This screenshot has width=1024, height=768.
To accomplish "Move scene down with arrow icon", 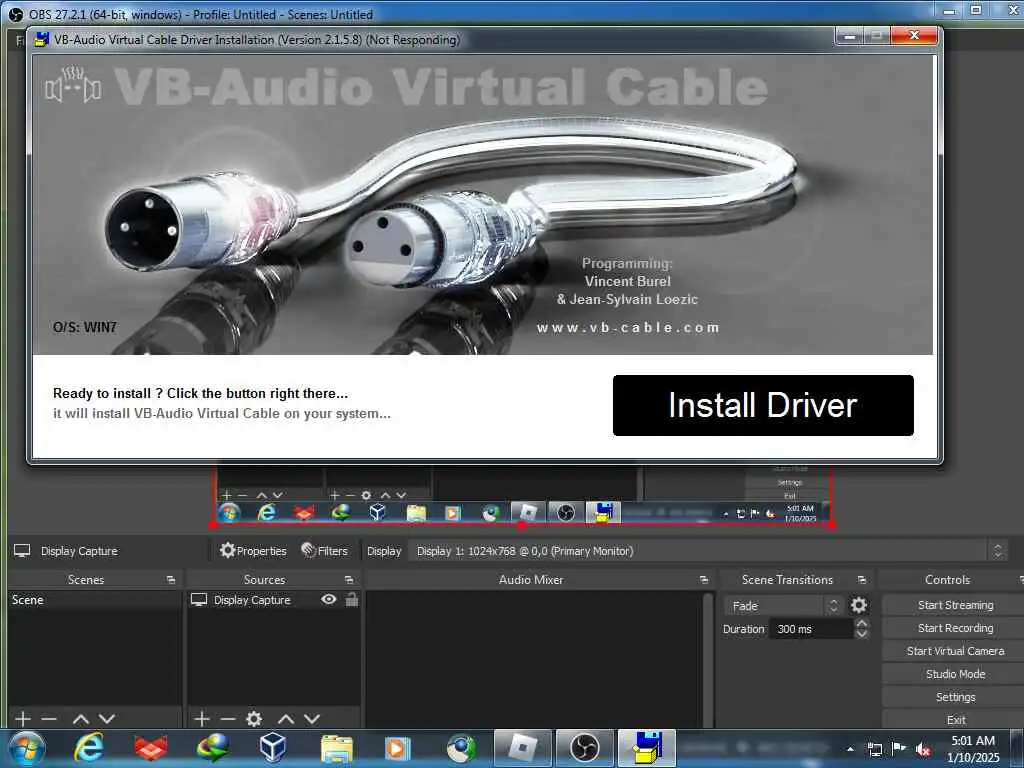I will 107,719.
